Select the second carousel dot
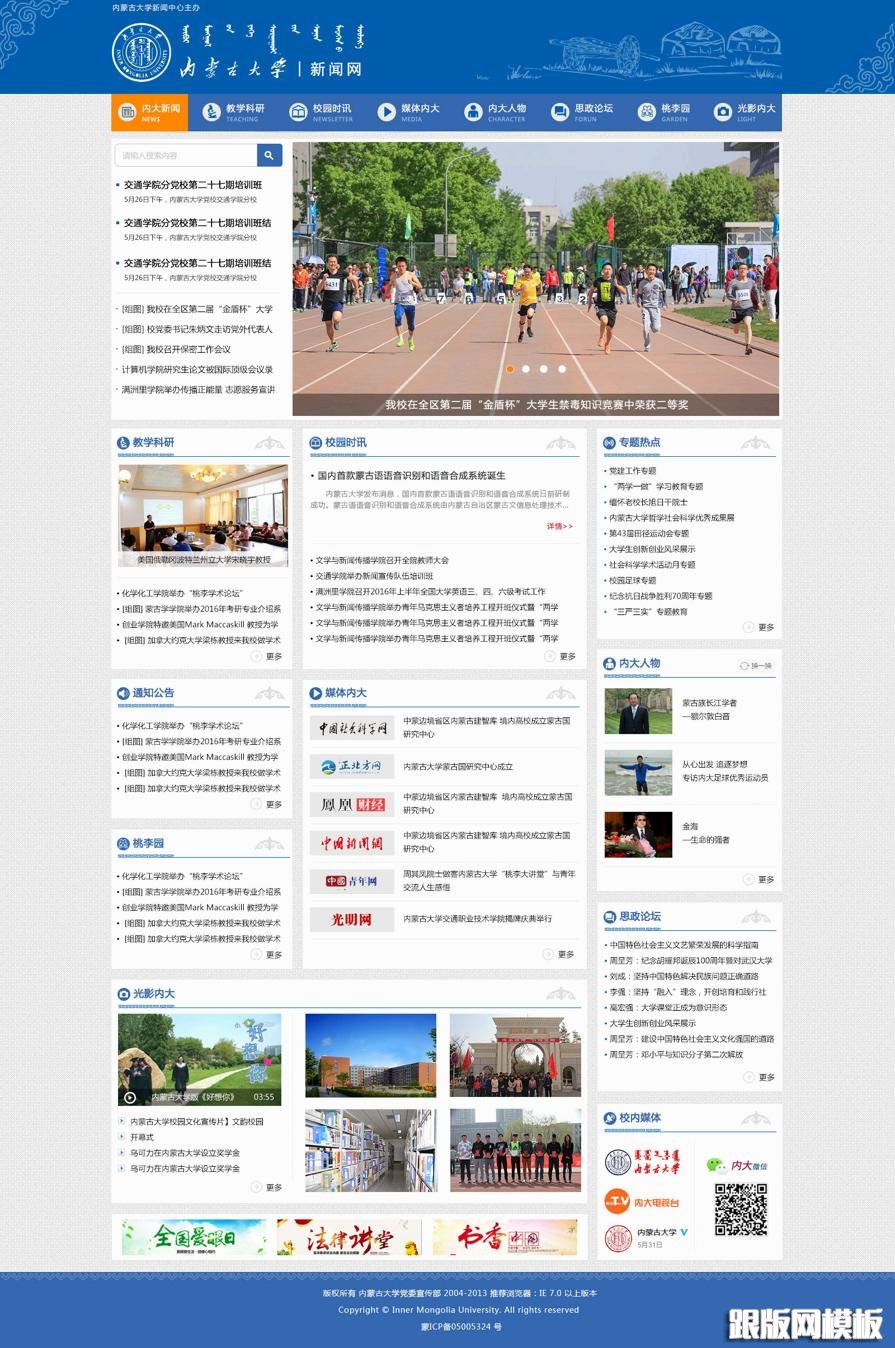This screenshot has width=895, height=1348. tap(527, 369)
